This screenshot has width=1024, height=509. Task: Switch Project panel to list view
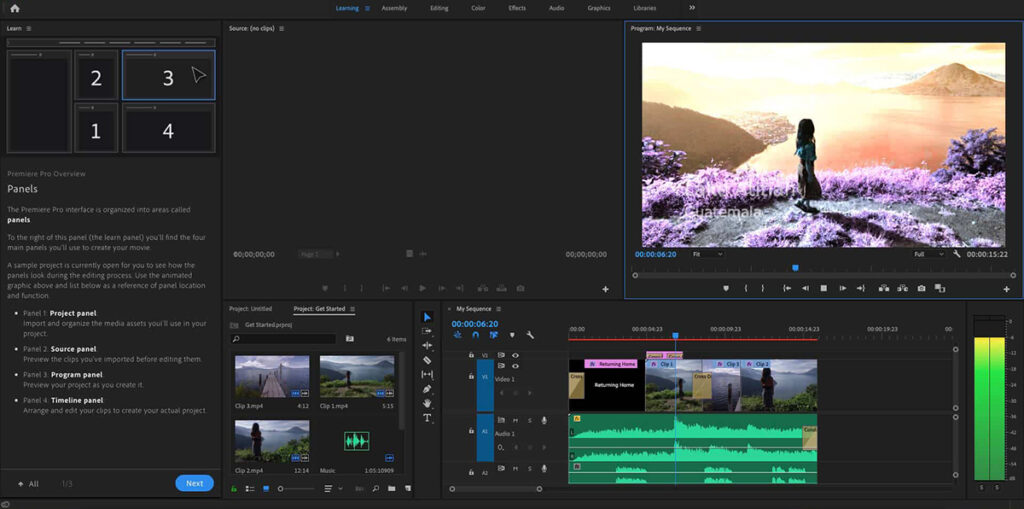click(249, 488)
